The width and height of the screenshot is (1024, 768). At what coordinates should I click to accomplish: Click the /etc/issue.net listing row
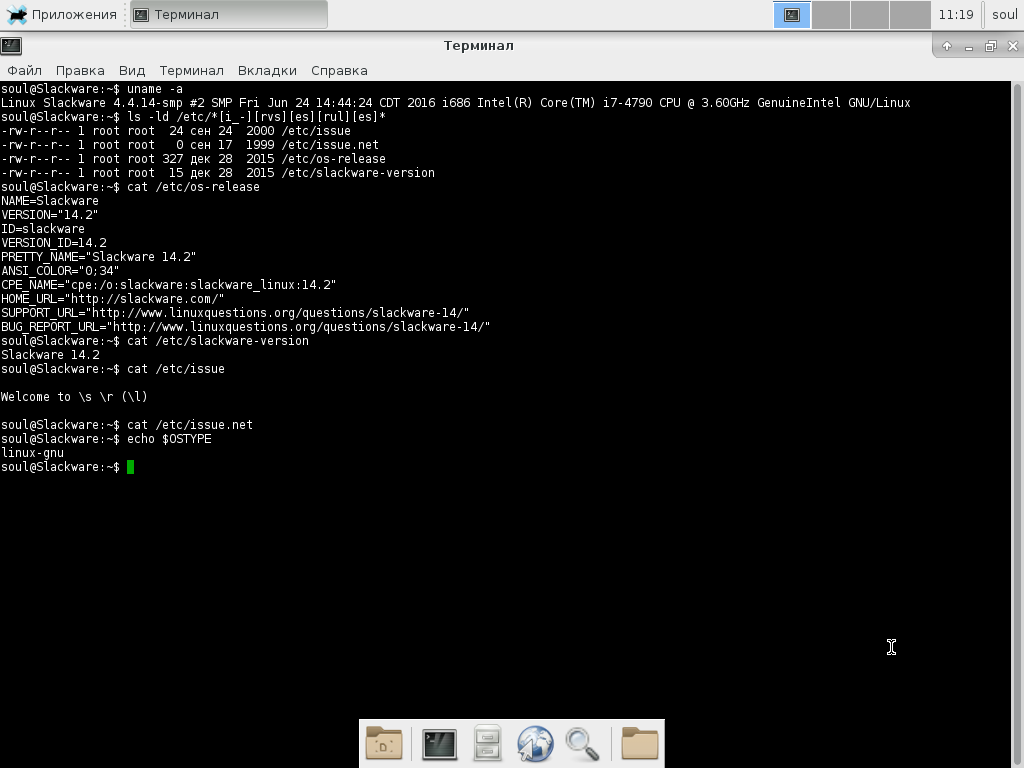[x=190, y=145]
